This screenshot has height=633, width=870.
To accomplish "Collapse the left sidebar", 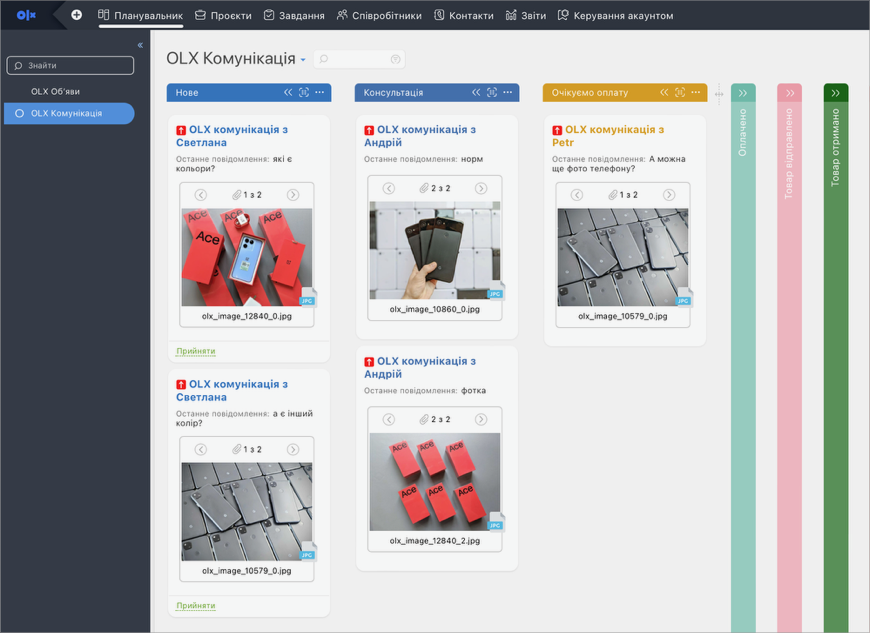I will tap(140, 45).
